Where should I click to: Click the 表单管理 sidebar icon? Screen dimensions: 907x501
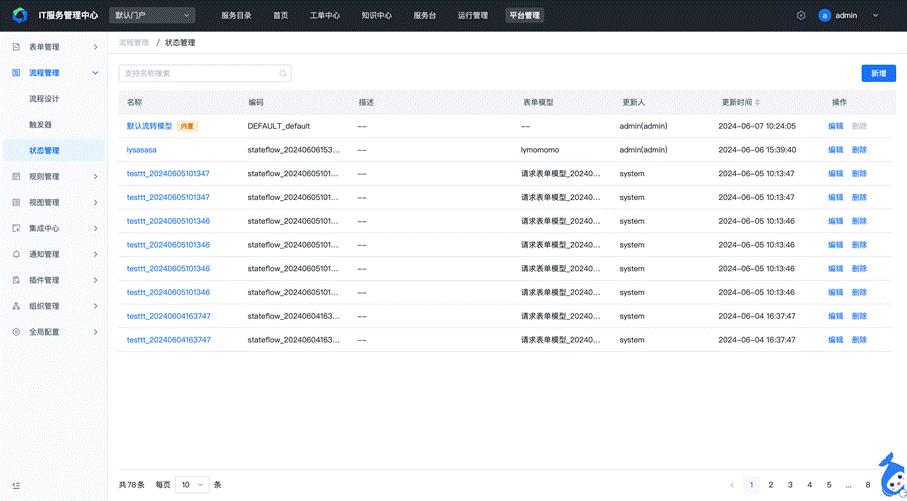[16, 47]
